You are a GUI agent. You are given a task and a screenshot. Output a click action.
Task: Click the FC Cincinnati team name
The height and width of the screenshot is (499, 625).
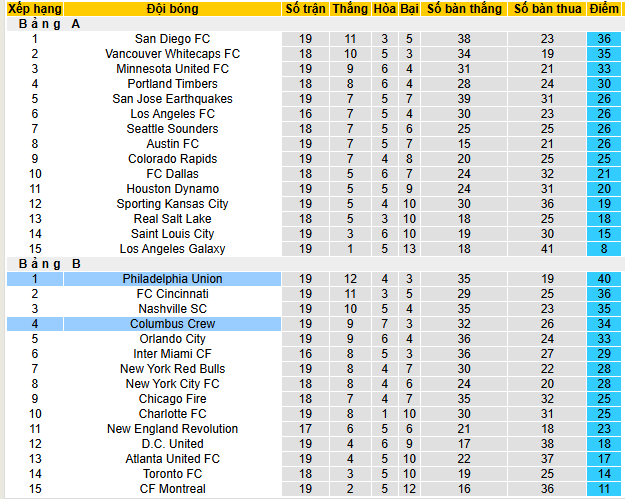[172, 294]
